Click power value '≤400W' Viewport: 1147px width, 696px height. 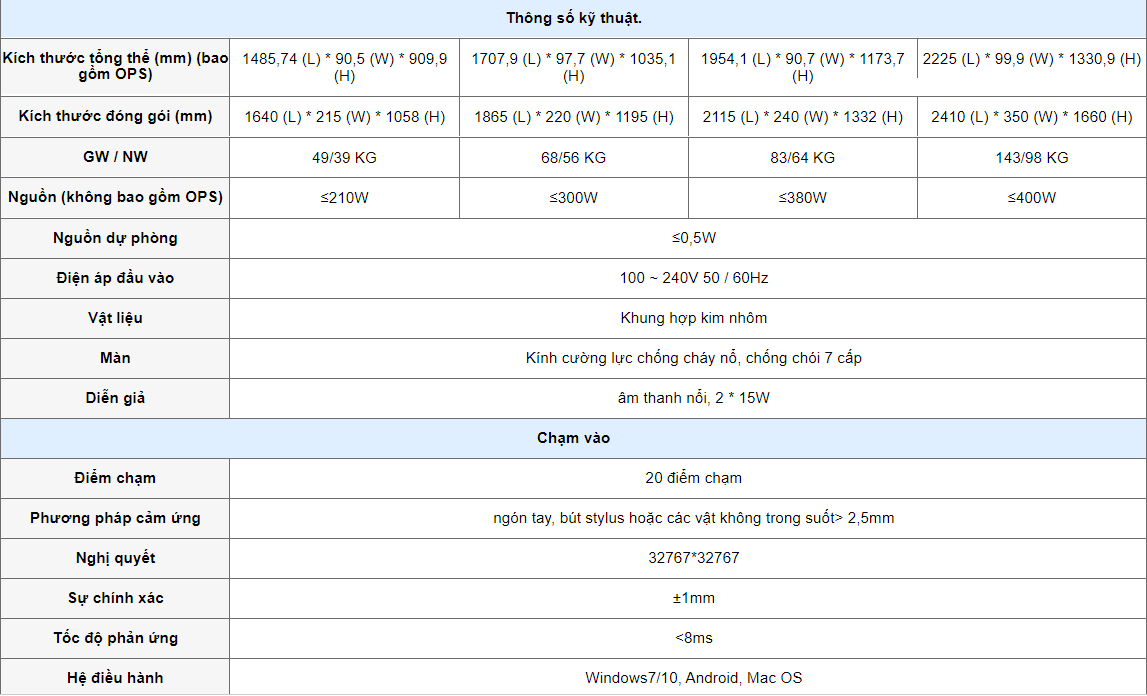pyautogui.click(x=1031, y=198)
